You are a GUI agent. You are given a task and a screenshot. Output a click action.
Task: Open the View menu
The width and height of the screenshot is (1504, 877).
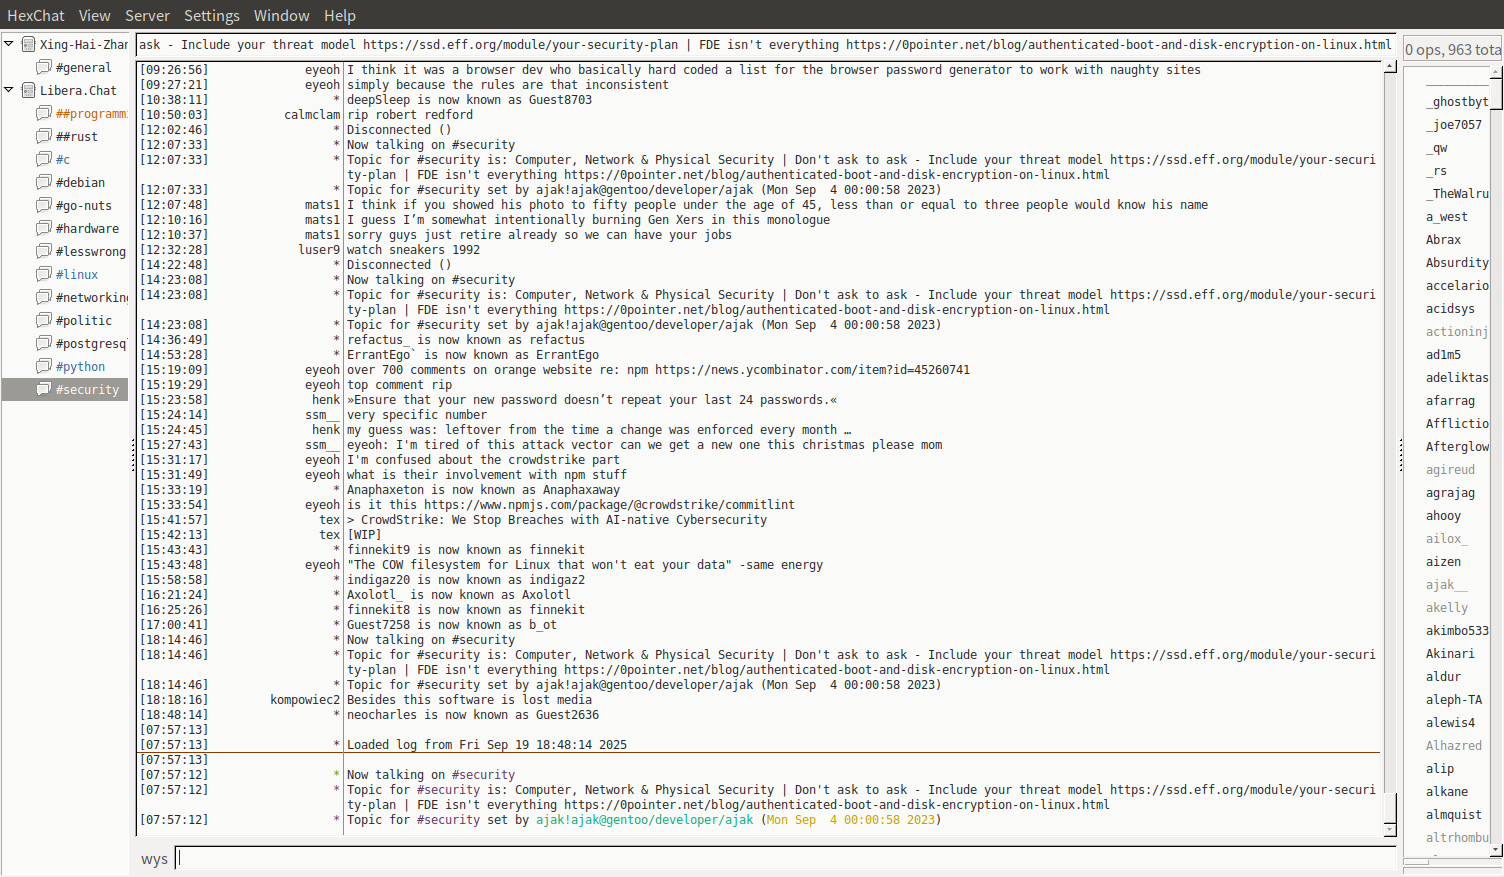[95, 15]
